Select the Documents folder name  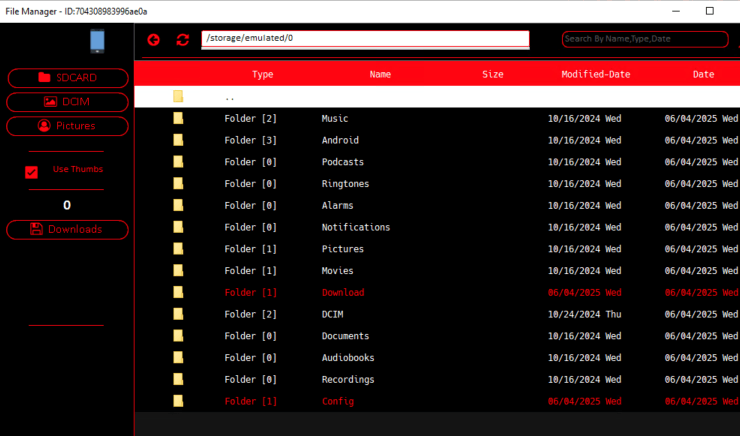click(345, 336)
